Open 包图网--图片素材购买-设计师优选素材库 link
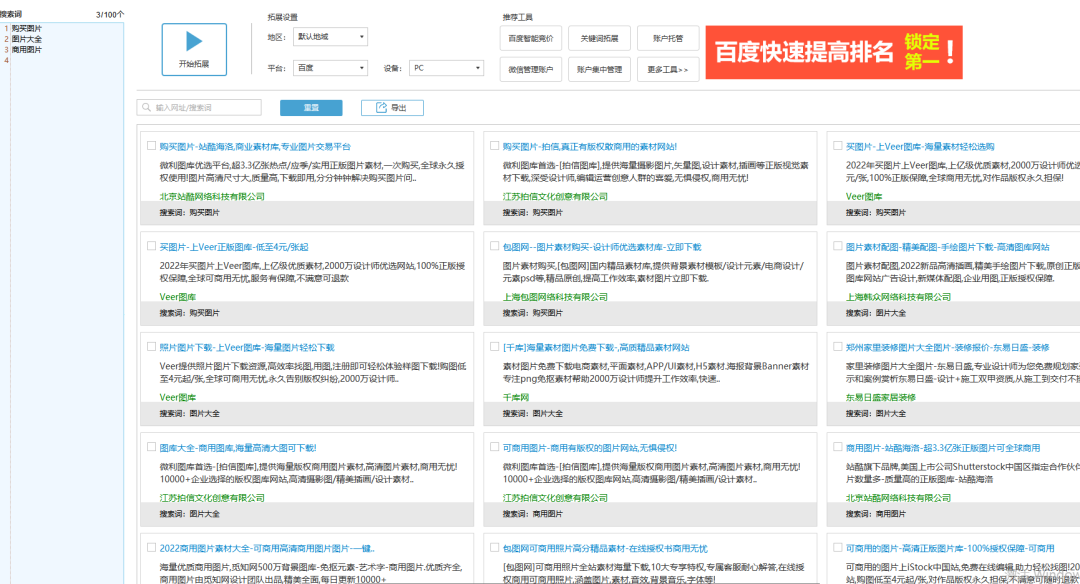The image size is (1080, 584). pyautogui.click(x=602, y=247)
